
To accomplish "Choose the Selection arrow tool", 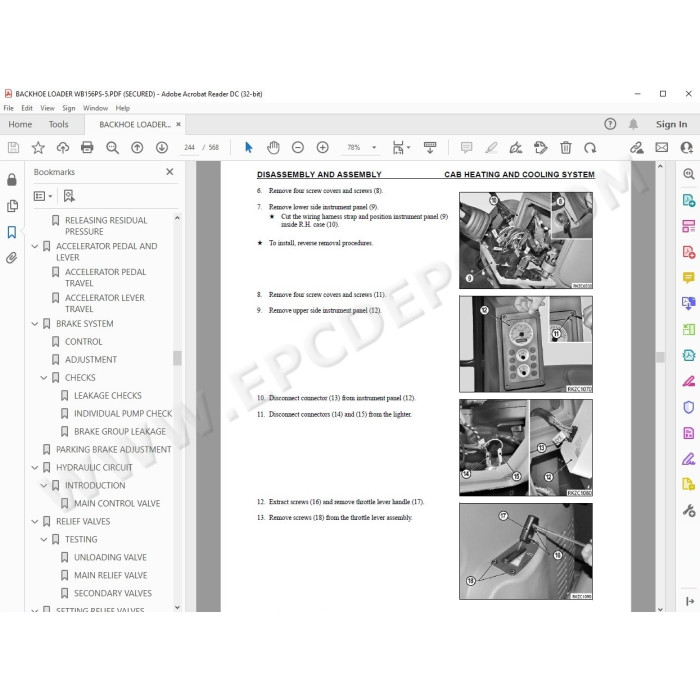I will tap(249, 147).
